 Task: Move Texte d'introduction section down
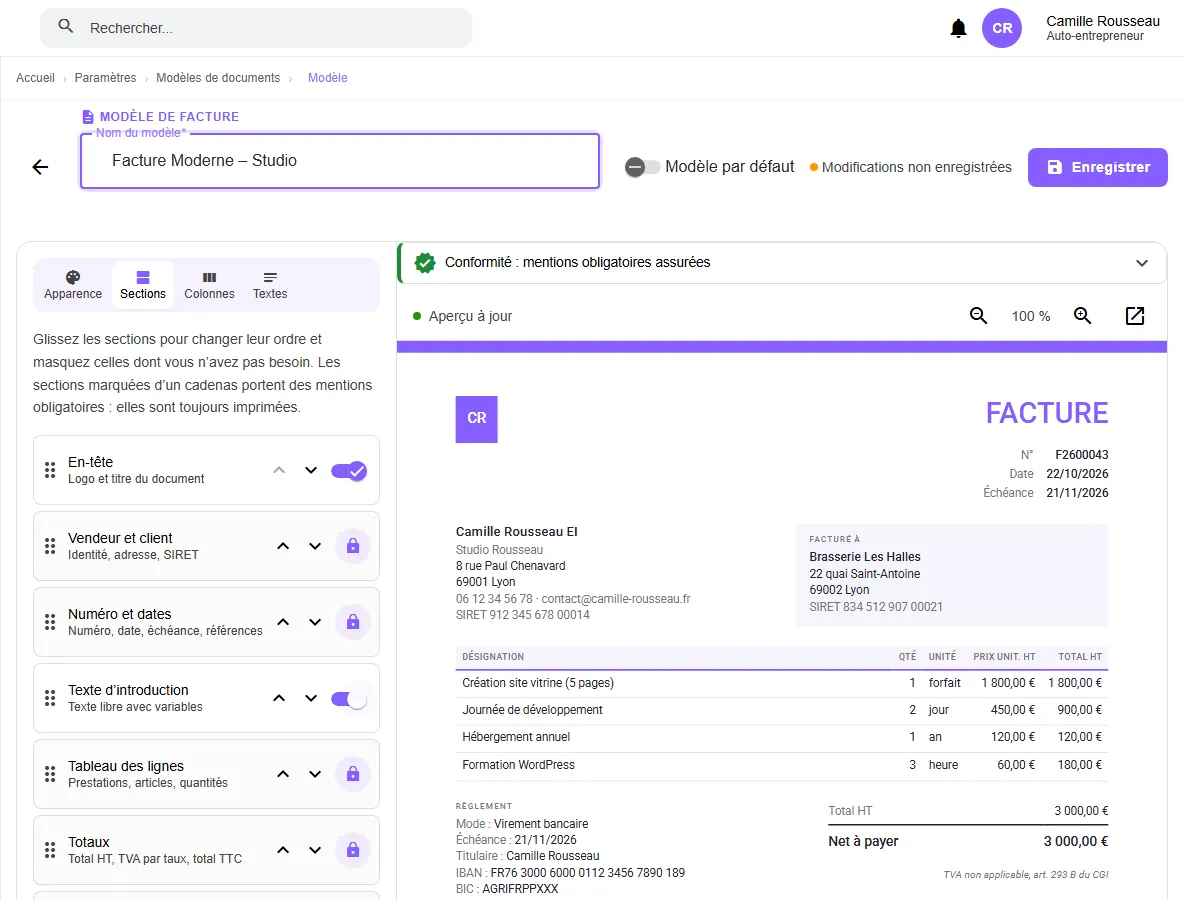pos(311,698)
